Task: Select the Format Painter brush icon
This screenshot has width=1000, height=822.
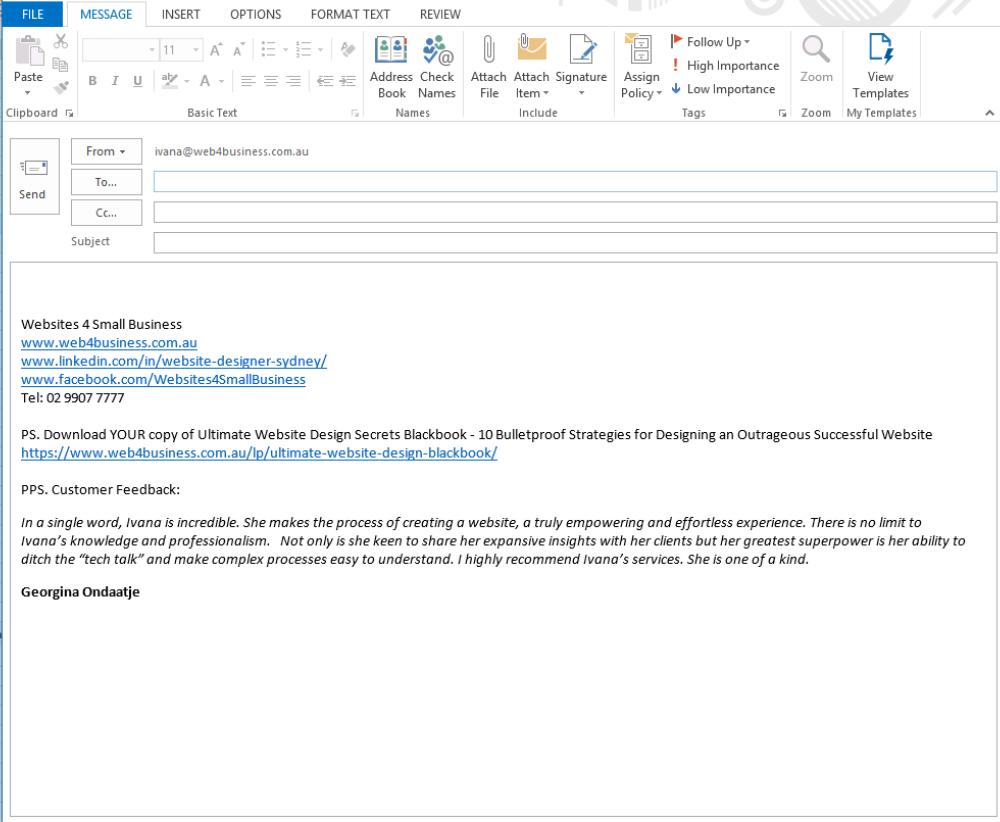Action: coord(61,88)
